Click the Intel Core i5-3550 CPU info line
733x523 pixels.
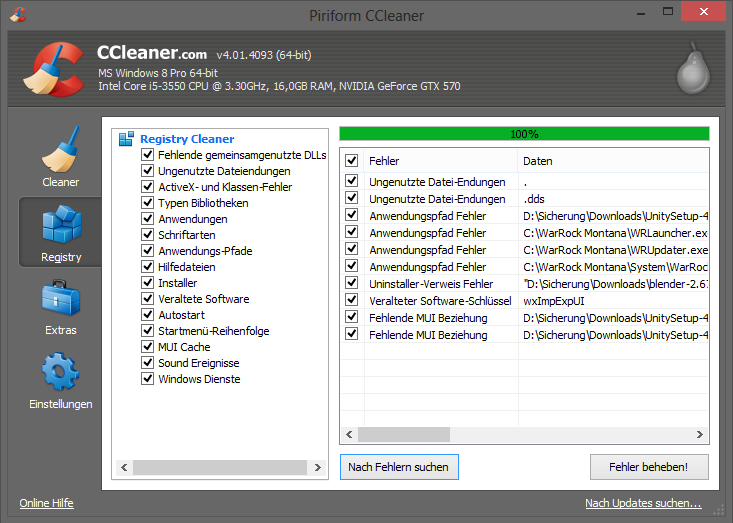point(279,86)
